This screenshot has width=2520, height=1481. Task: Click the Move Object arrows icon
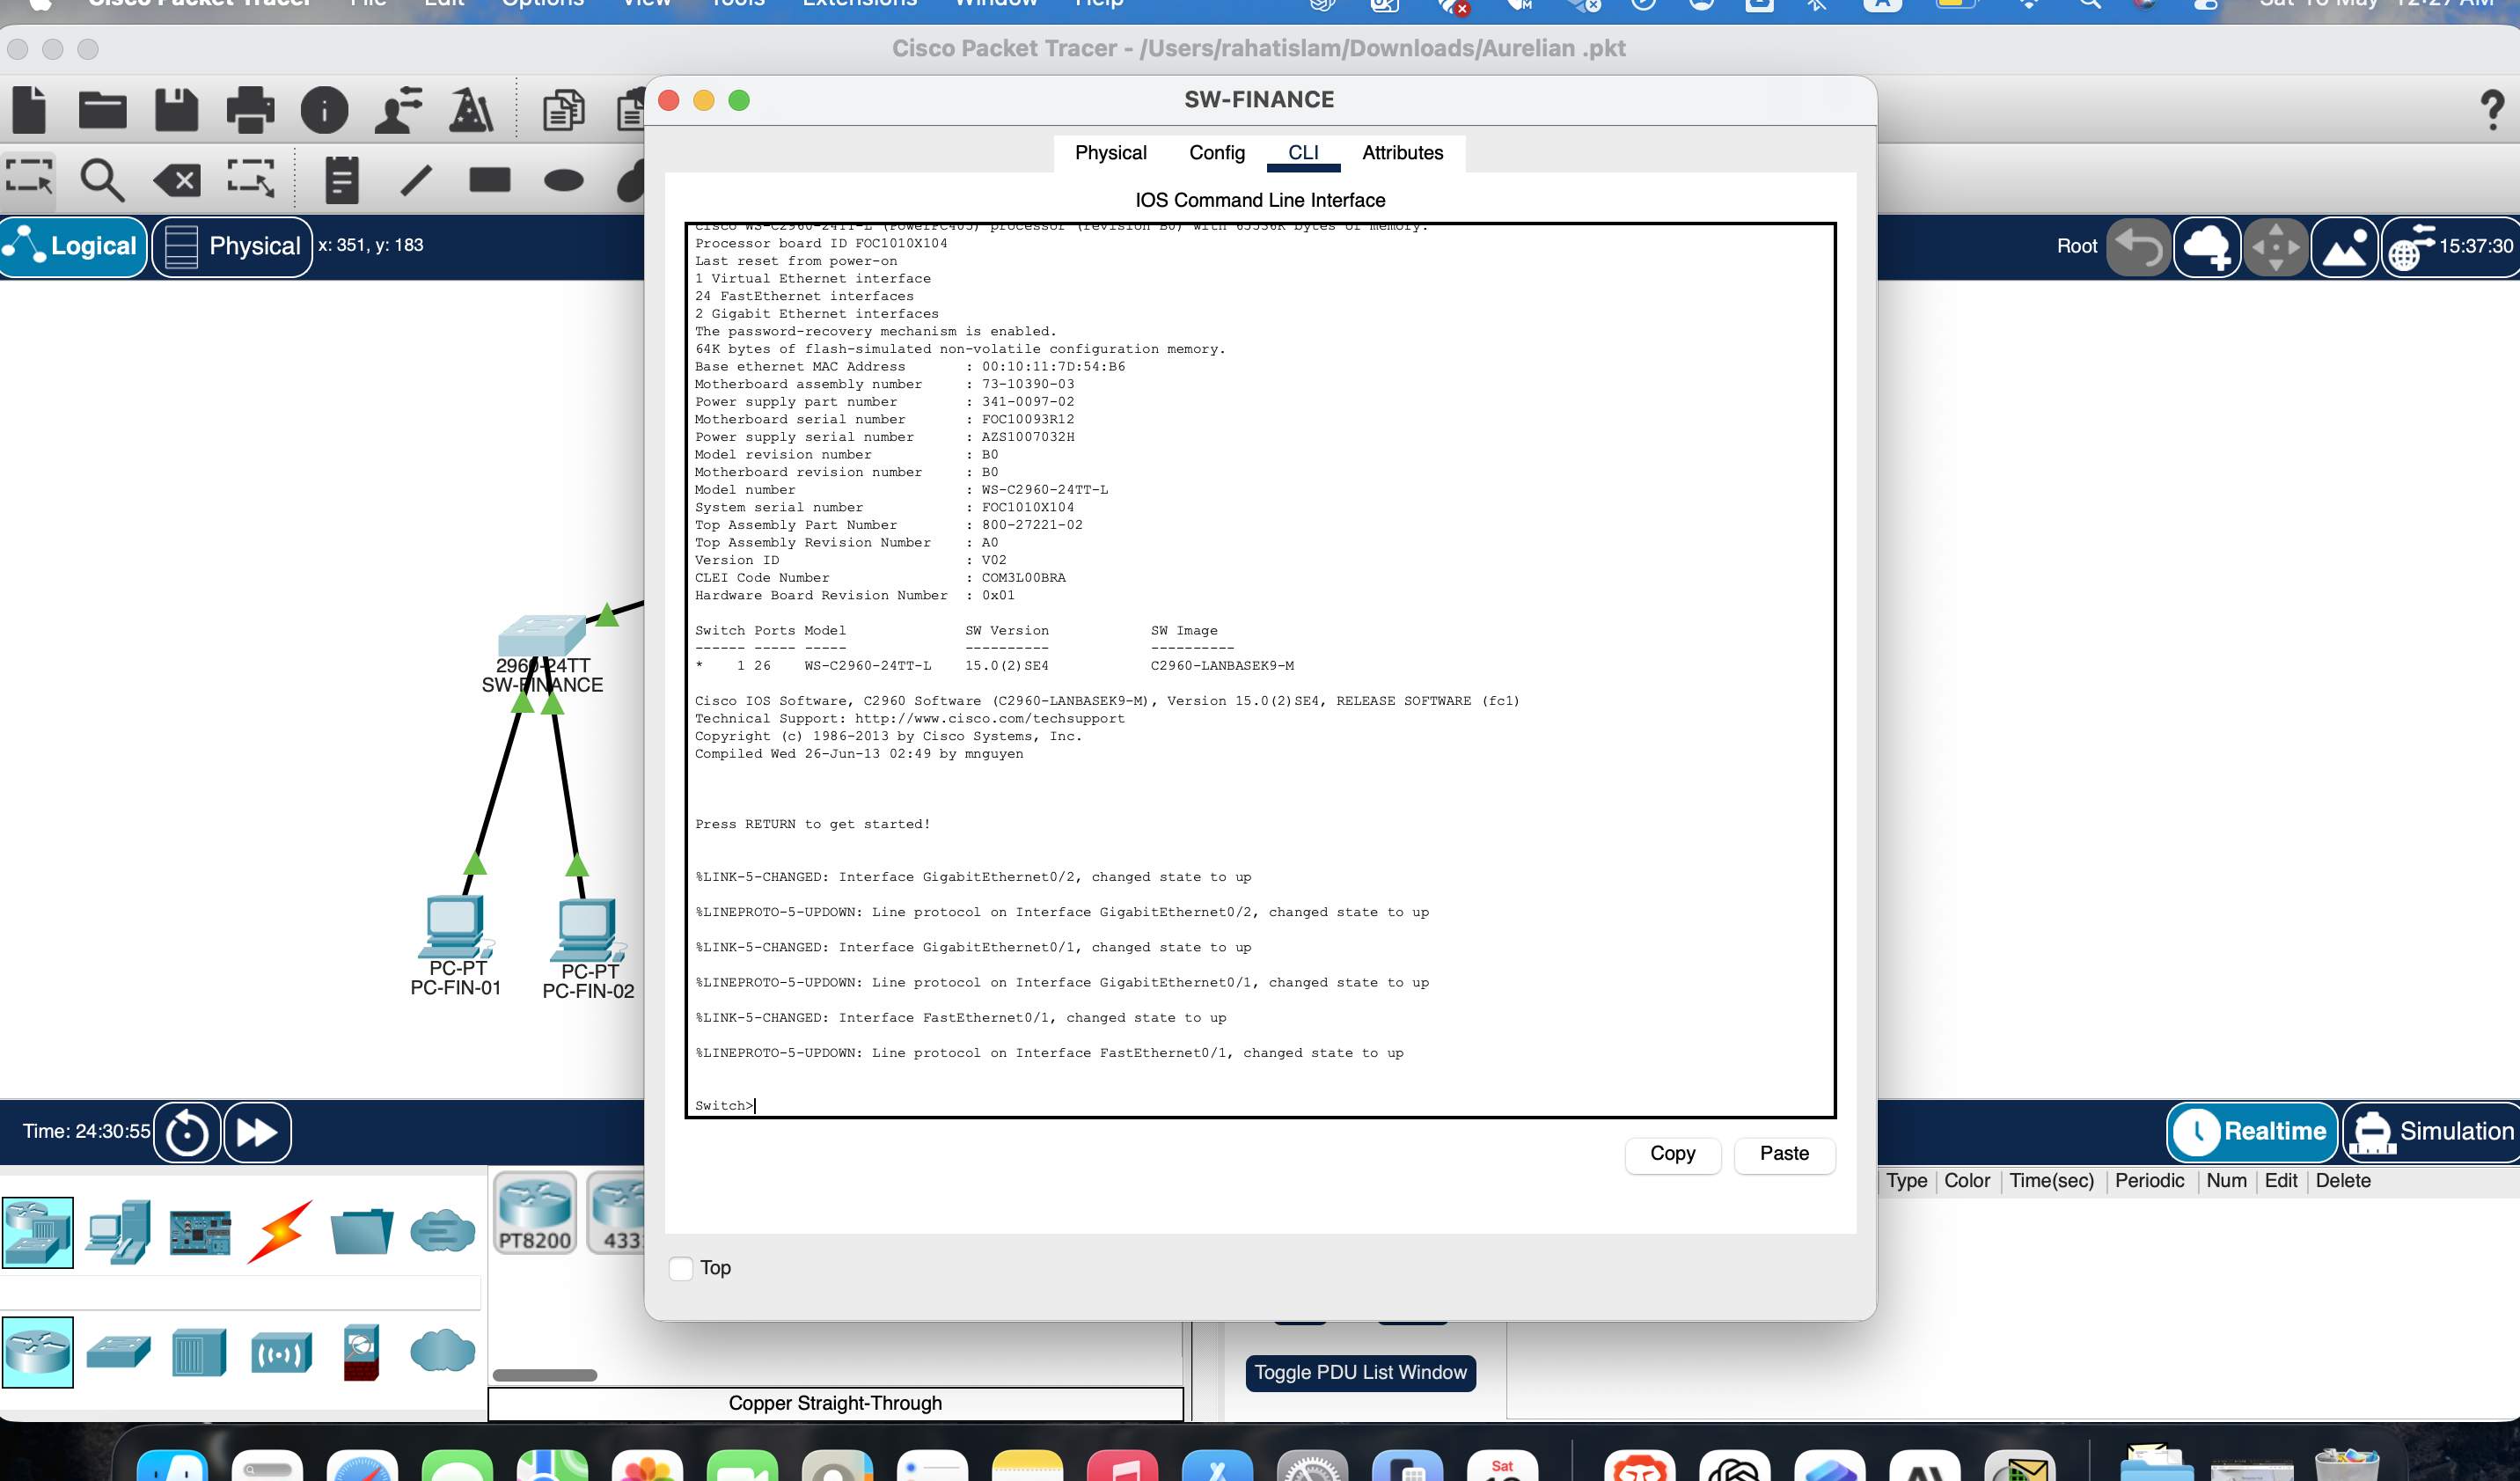click(2276, 247)
